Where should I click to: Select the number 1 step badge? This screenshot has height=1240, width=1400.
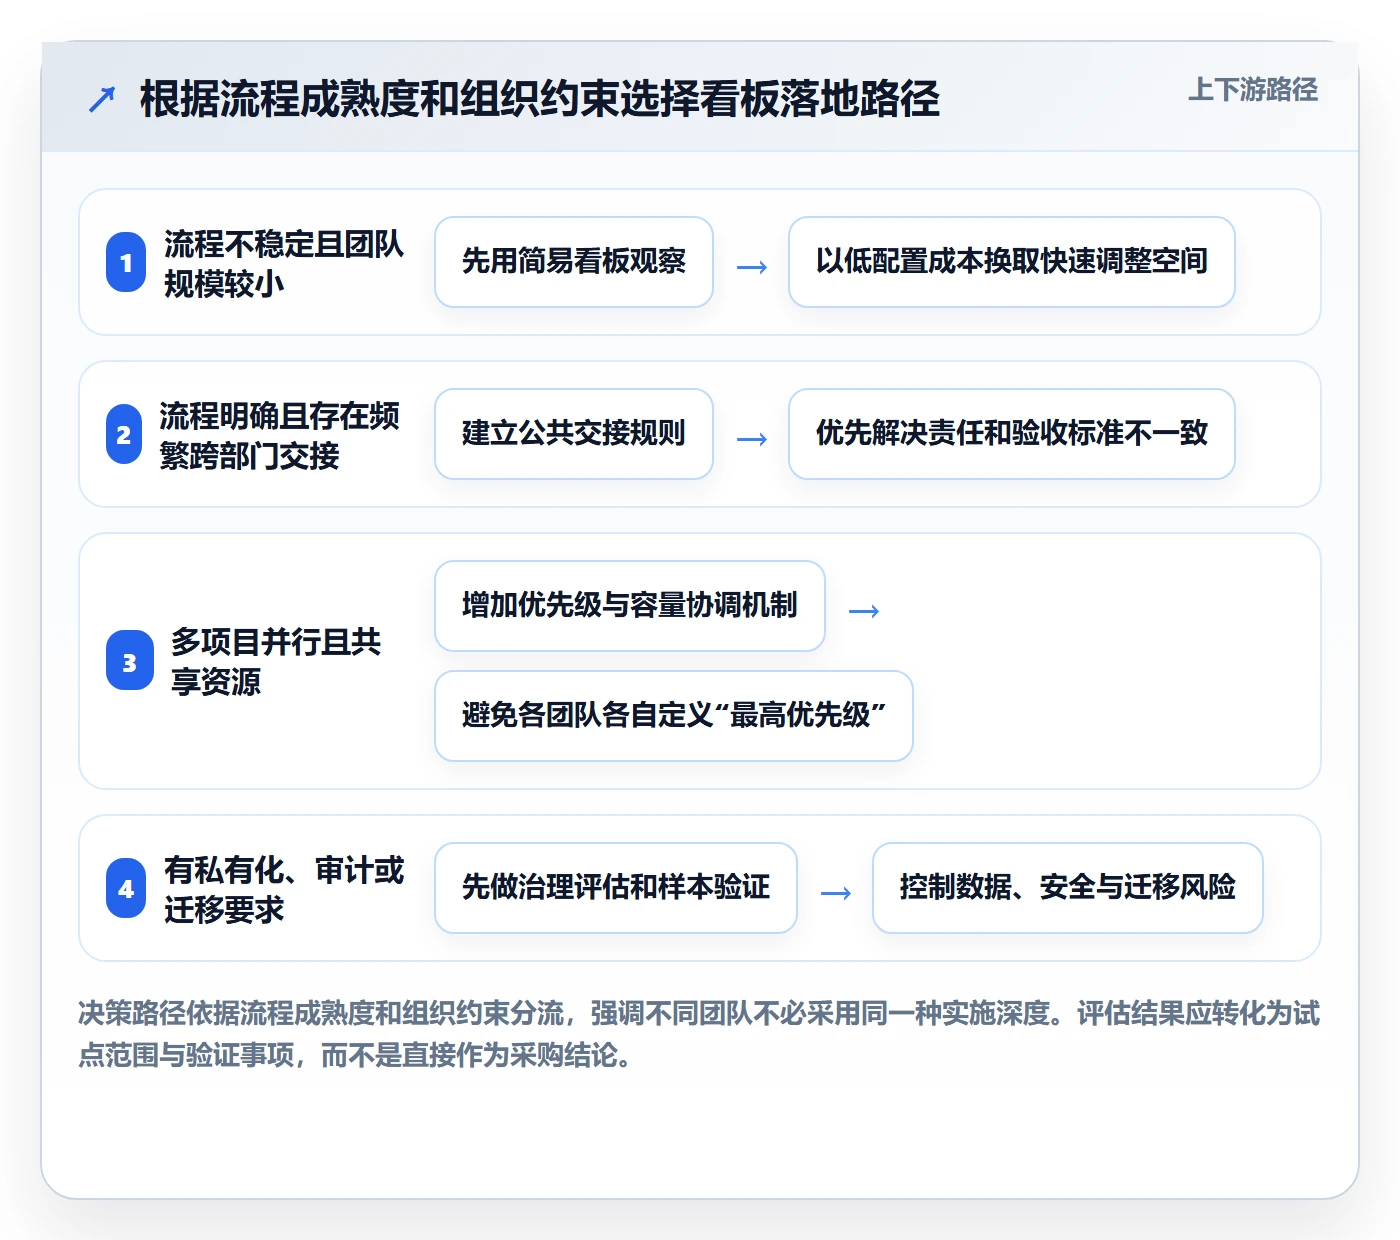(x=126, y=262)
